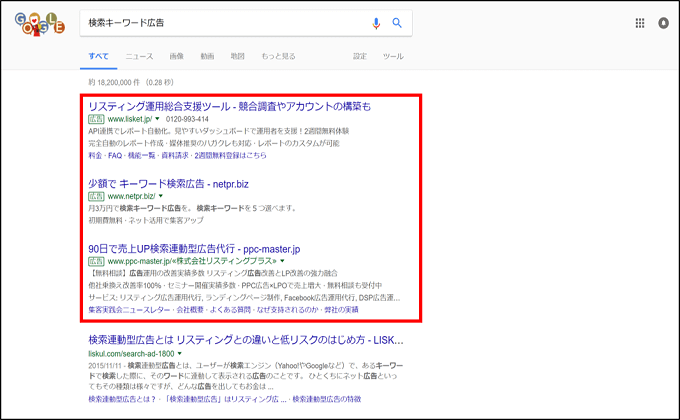Open the「検索連動型広告」はリスティング広 sublink
Image resolution: width=680 pixels, height=420 pixels.
pos(225,399)
